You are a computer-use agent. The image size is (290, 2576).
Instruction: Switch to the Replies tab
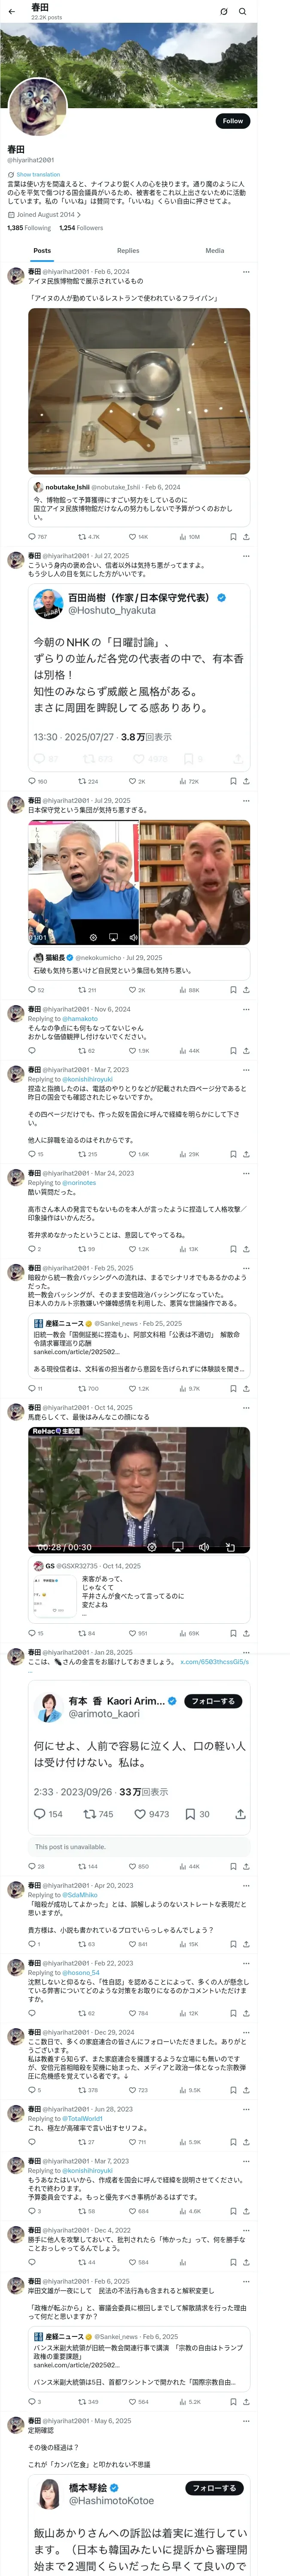(128, 251)
